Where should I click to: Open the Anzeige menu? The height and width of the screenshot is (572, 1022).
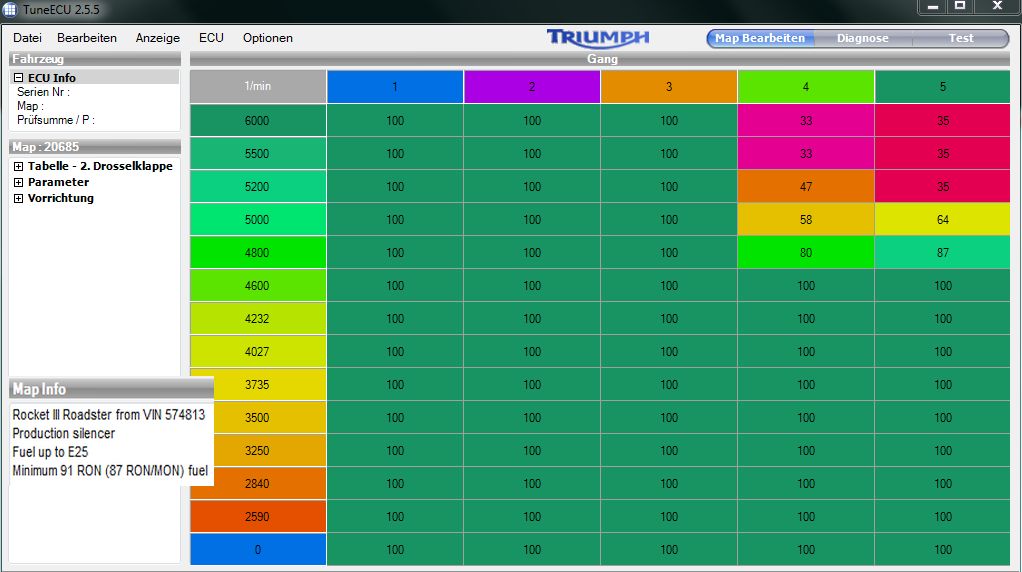tap(158, 38)
